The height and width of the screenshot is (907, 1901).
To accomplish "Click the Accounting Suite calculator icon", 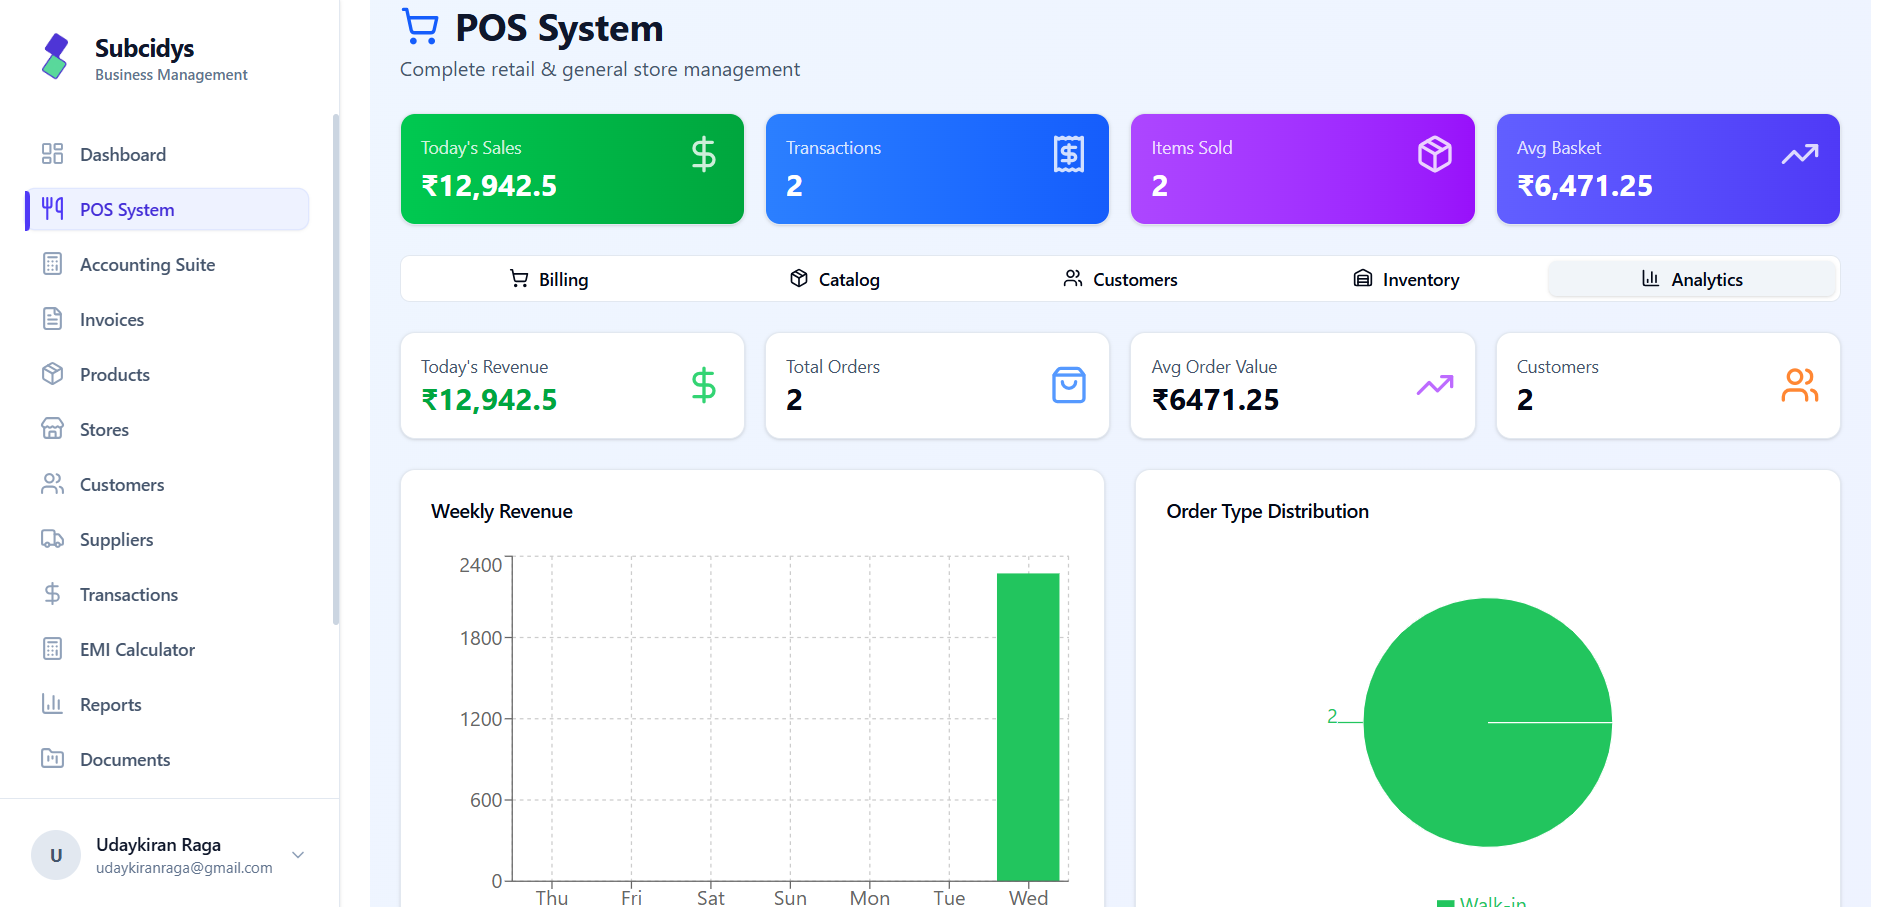I will [x=52, y=264].
